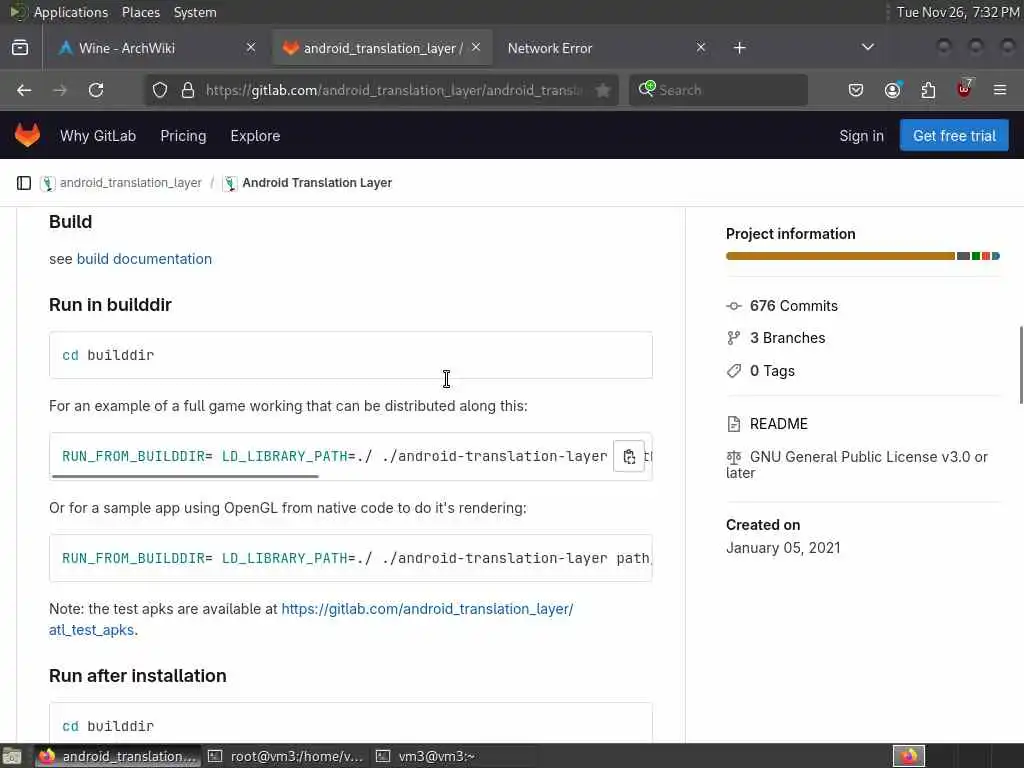Click the repository languages color bar
The image size is (1024, 768).
click(x=863, y=256)
